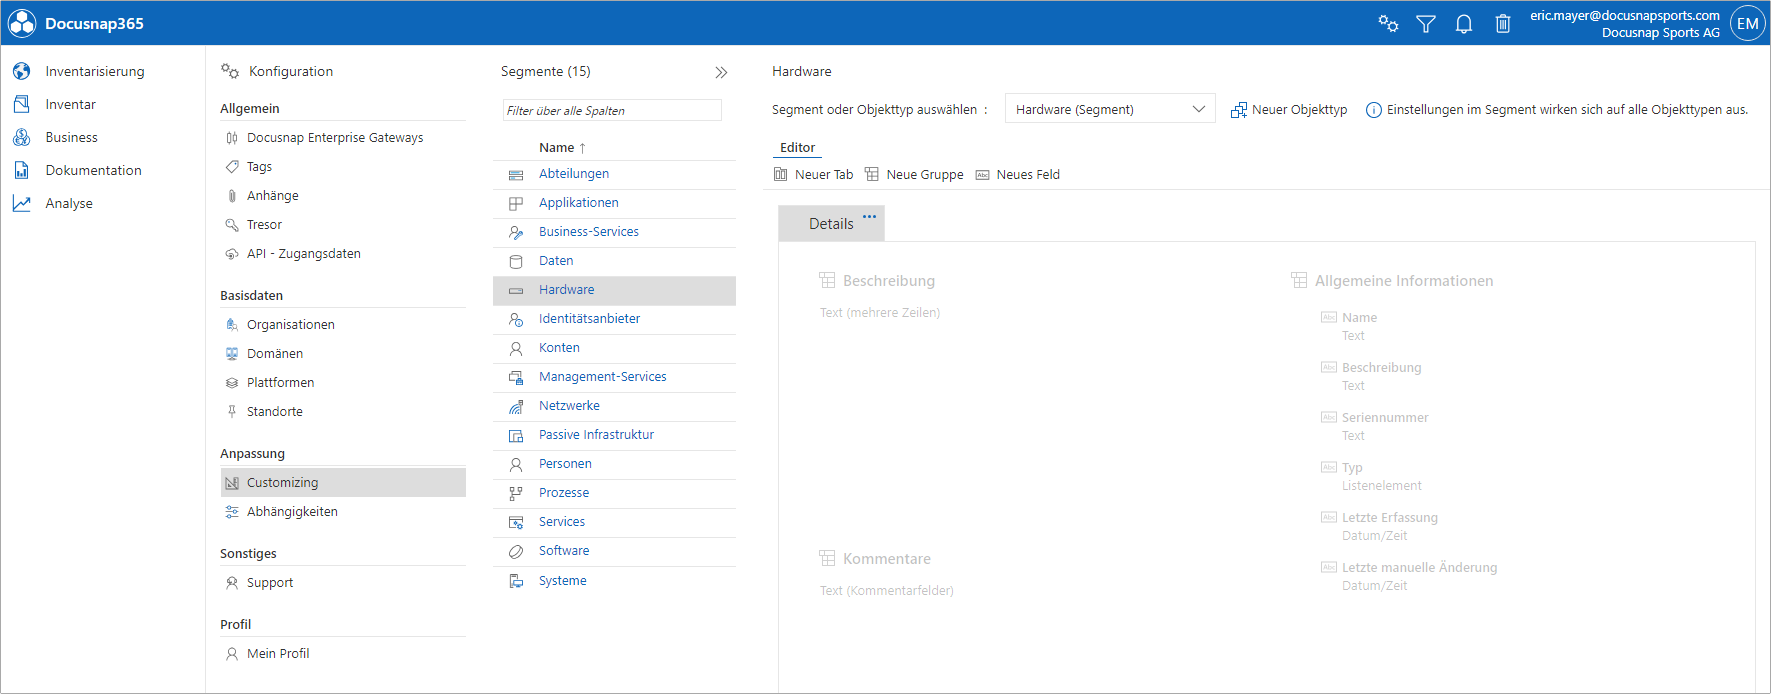Screen dimensions: 1771x694
Task: Sort segments by Name column header
Action: pos(557,148)
